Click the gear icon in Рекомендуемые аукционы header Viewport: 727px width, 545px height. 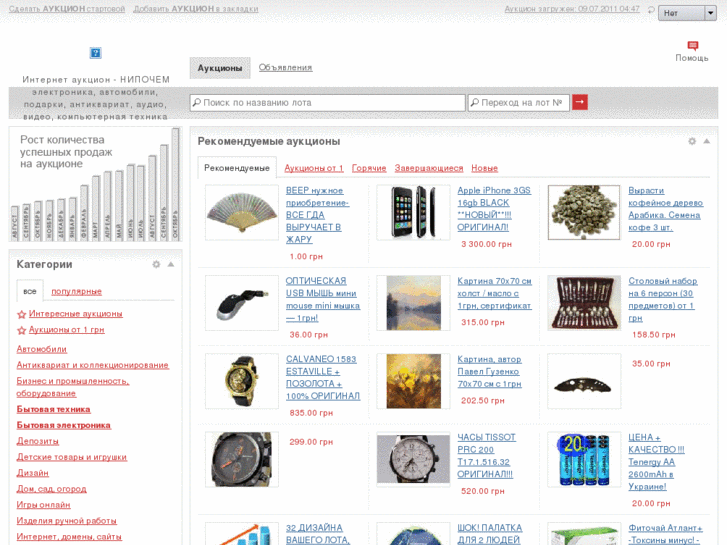coord(692,141)
